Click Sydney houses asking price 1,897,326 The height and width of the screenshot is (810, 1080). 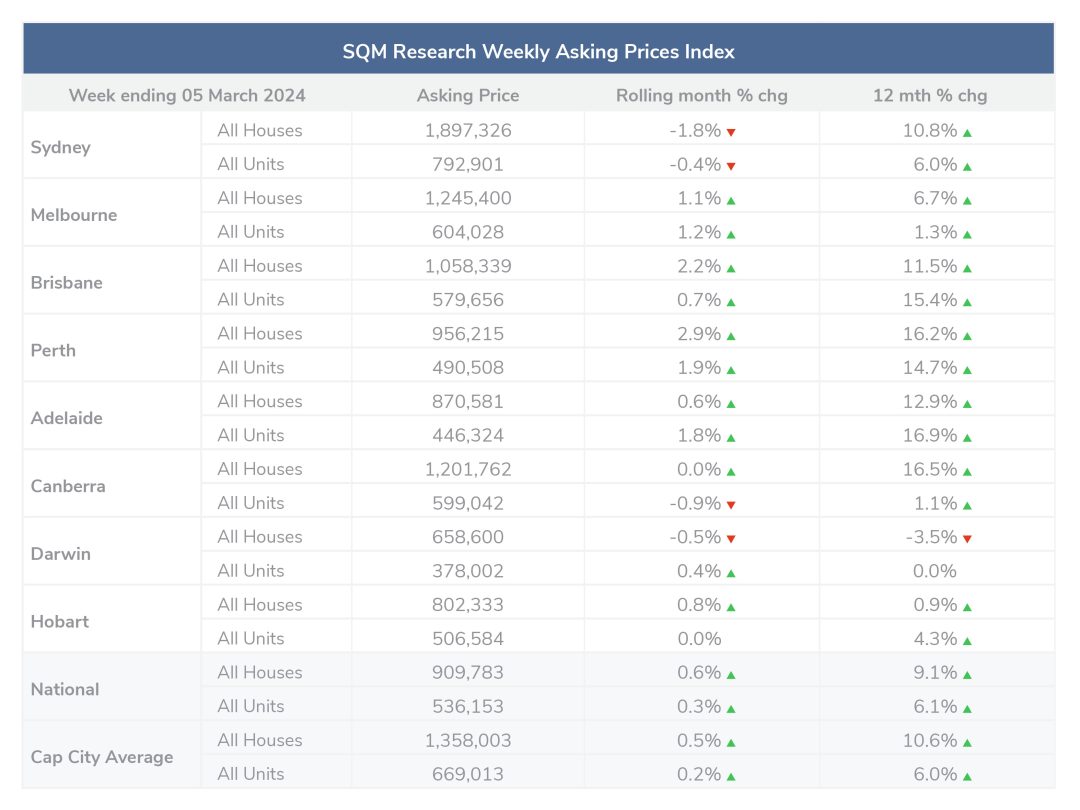pos(467,130)
